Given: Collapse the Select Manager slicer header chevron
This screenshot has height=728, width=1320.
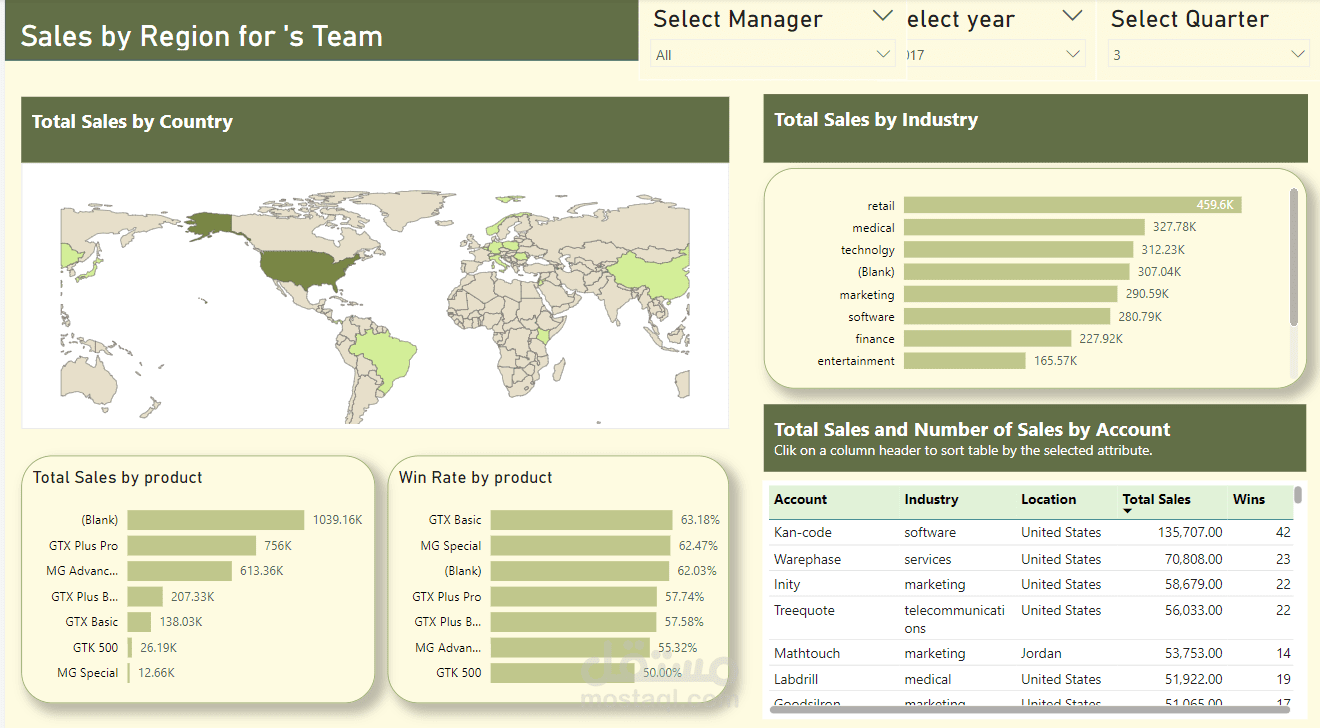Looking at the screenshot, I should tap(883, 16).
